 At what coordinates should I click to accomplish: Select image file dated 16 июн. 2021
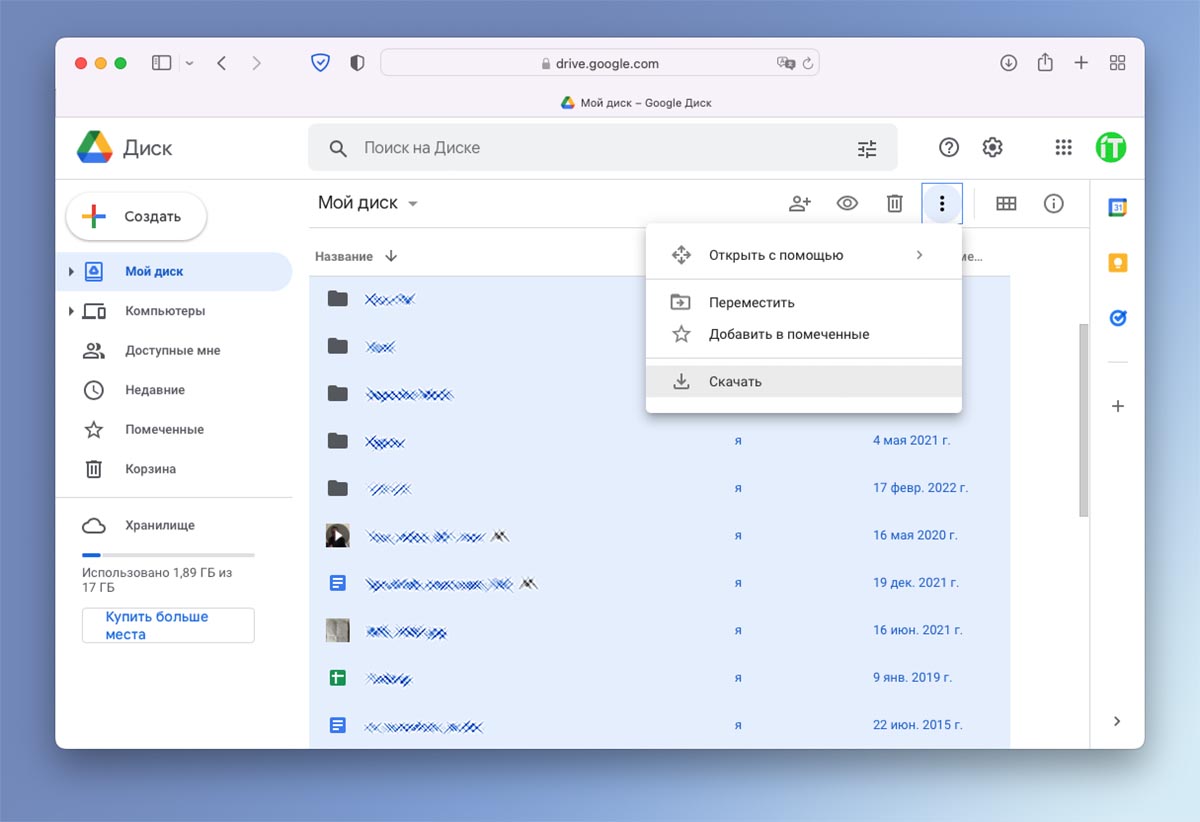pos(660,630)
